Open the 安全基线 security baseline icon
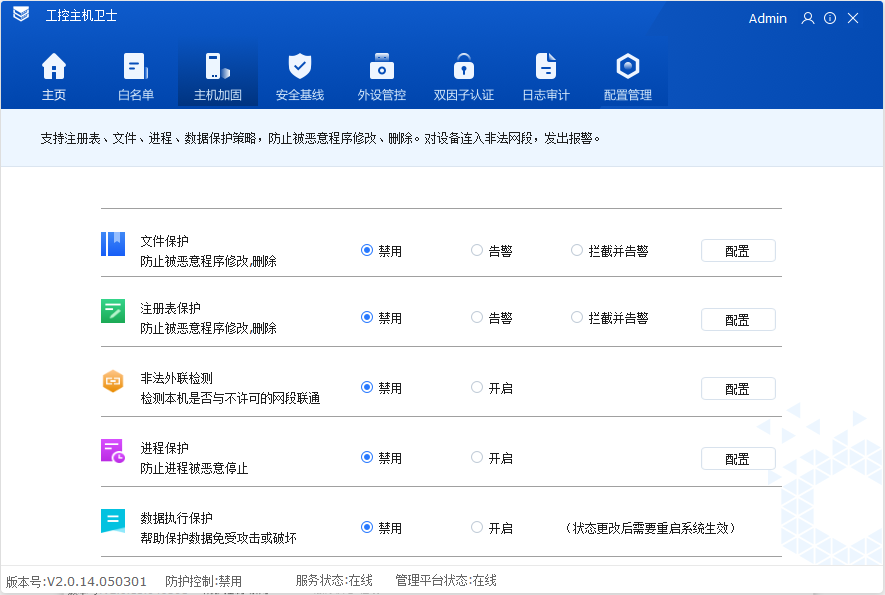Viewport: 885px width, 595px height. coord(299,68)
